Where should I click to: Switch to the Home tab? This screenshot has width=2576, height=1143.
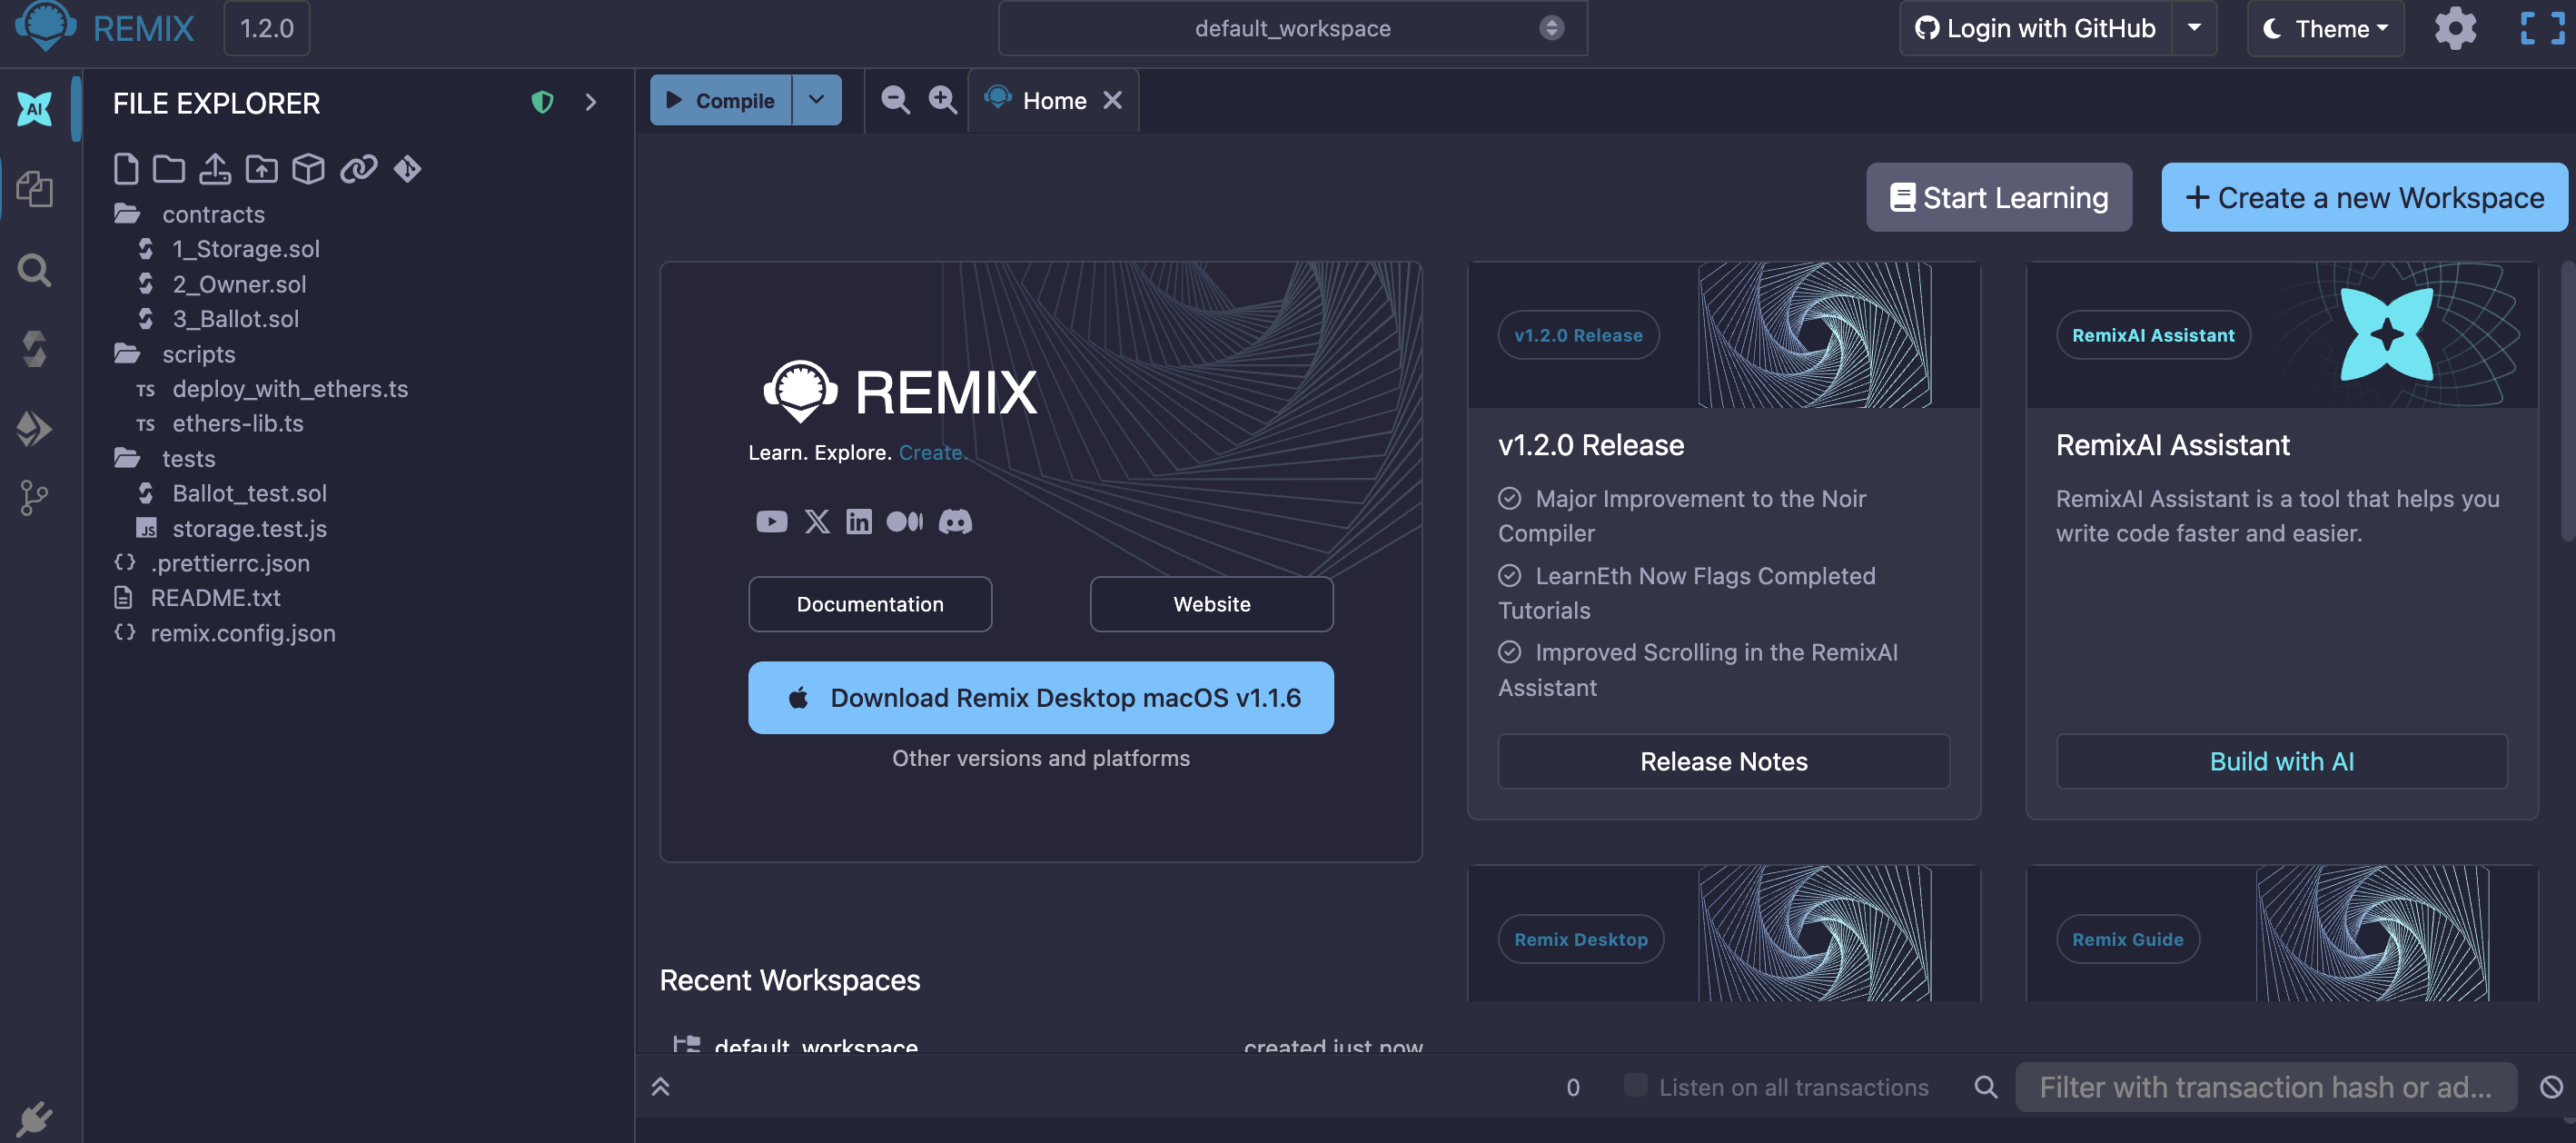pyautogui.click(x=1053, y=100)
